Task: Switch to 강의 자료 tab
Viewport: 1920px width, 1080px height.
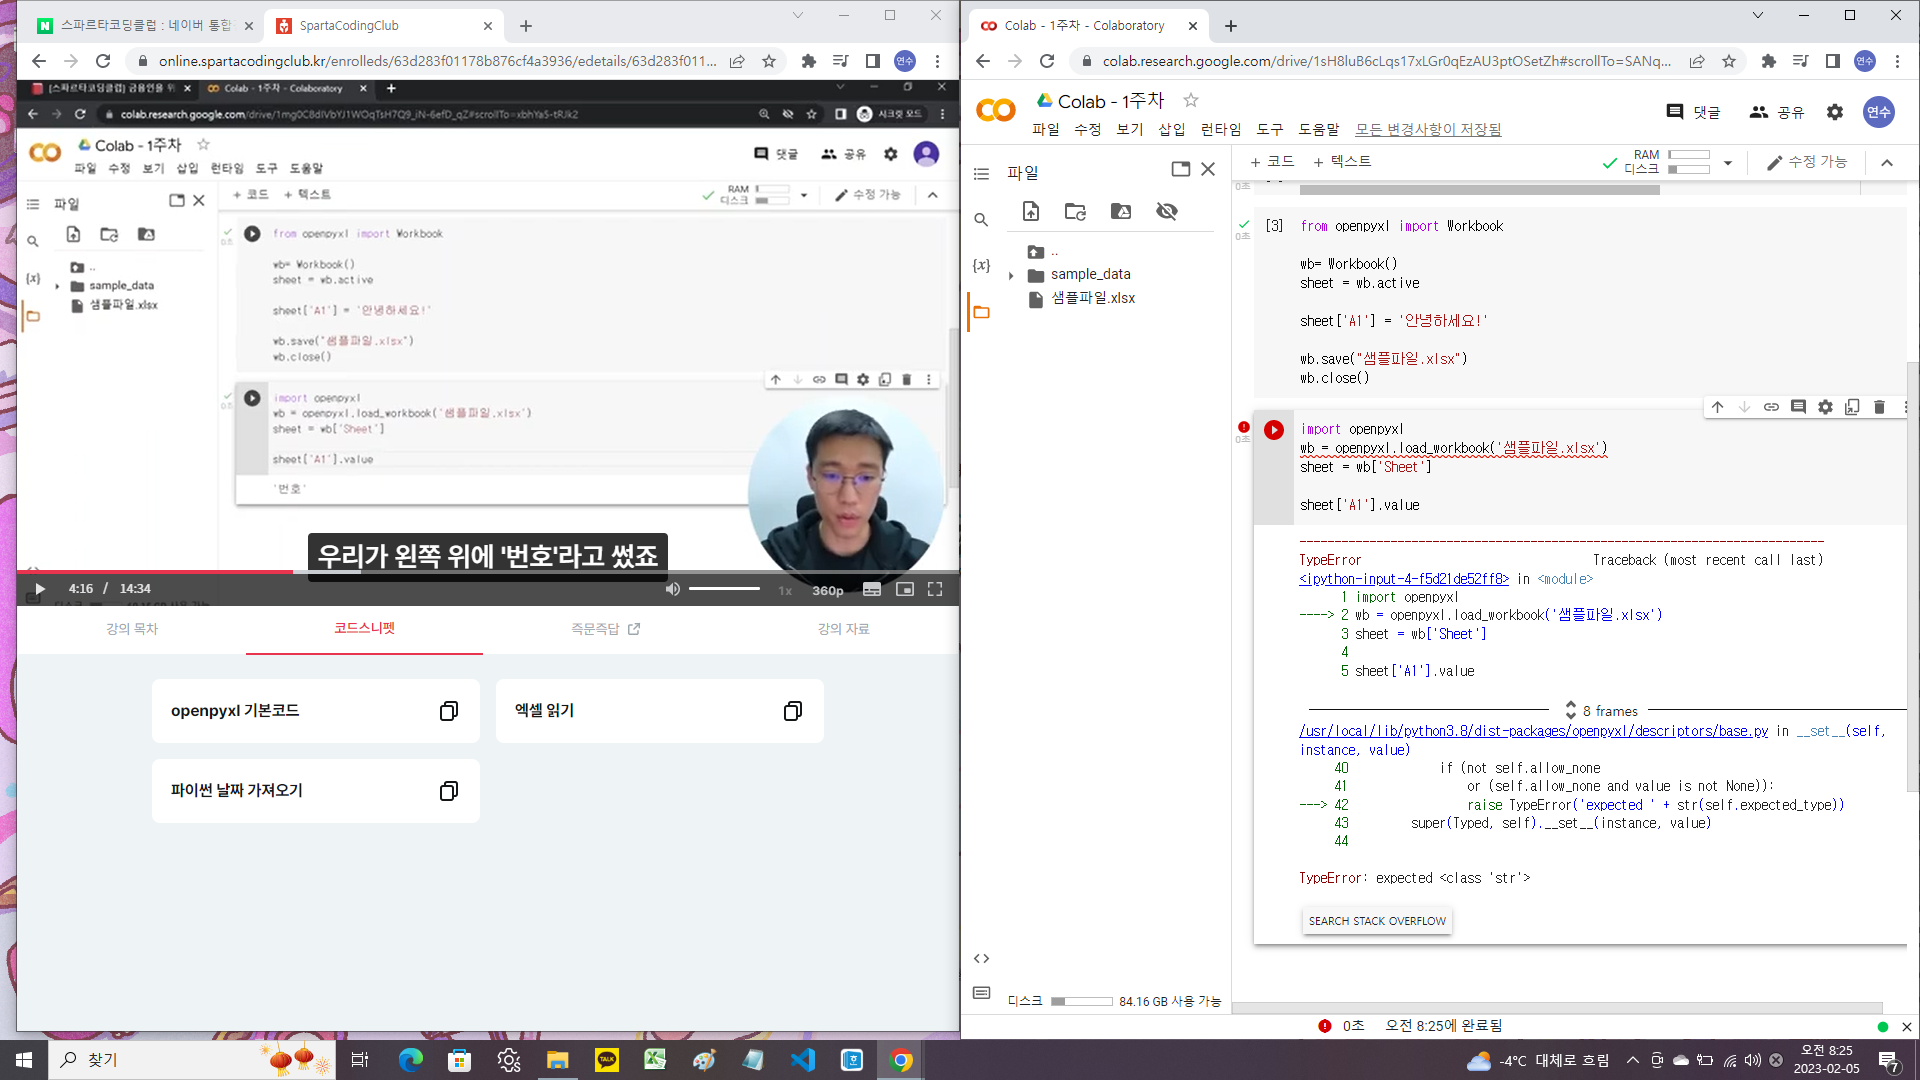Action: [x=843, y=629]
